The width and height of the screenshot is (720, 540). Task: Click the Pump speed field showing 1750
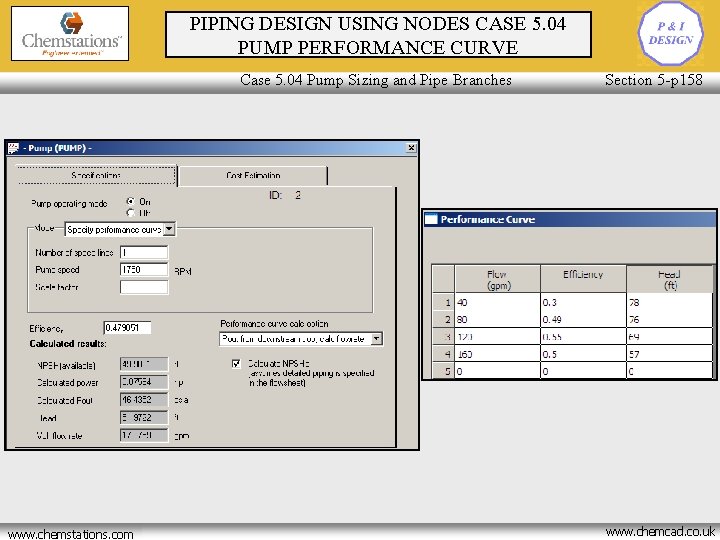[x=144, y=270]
